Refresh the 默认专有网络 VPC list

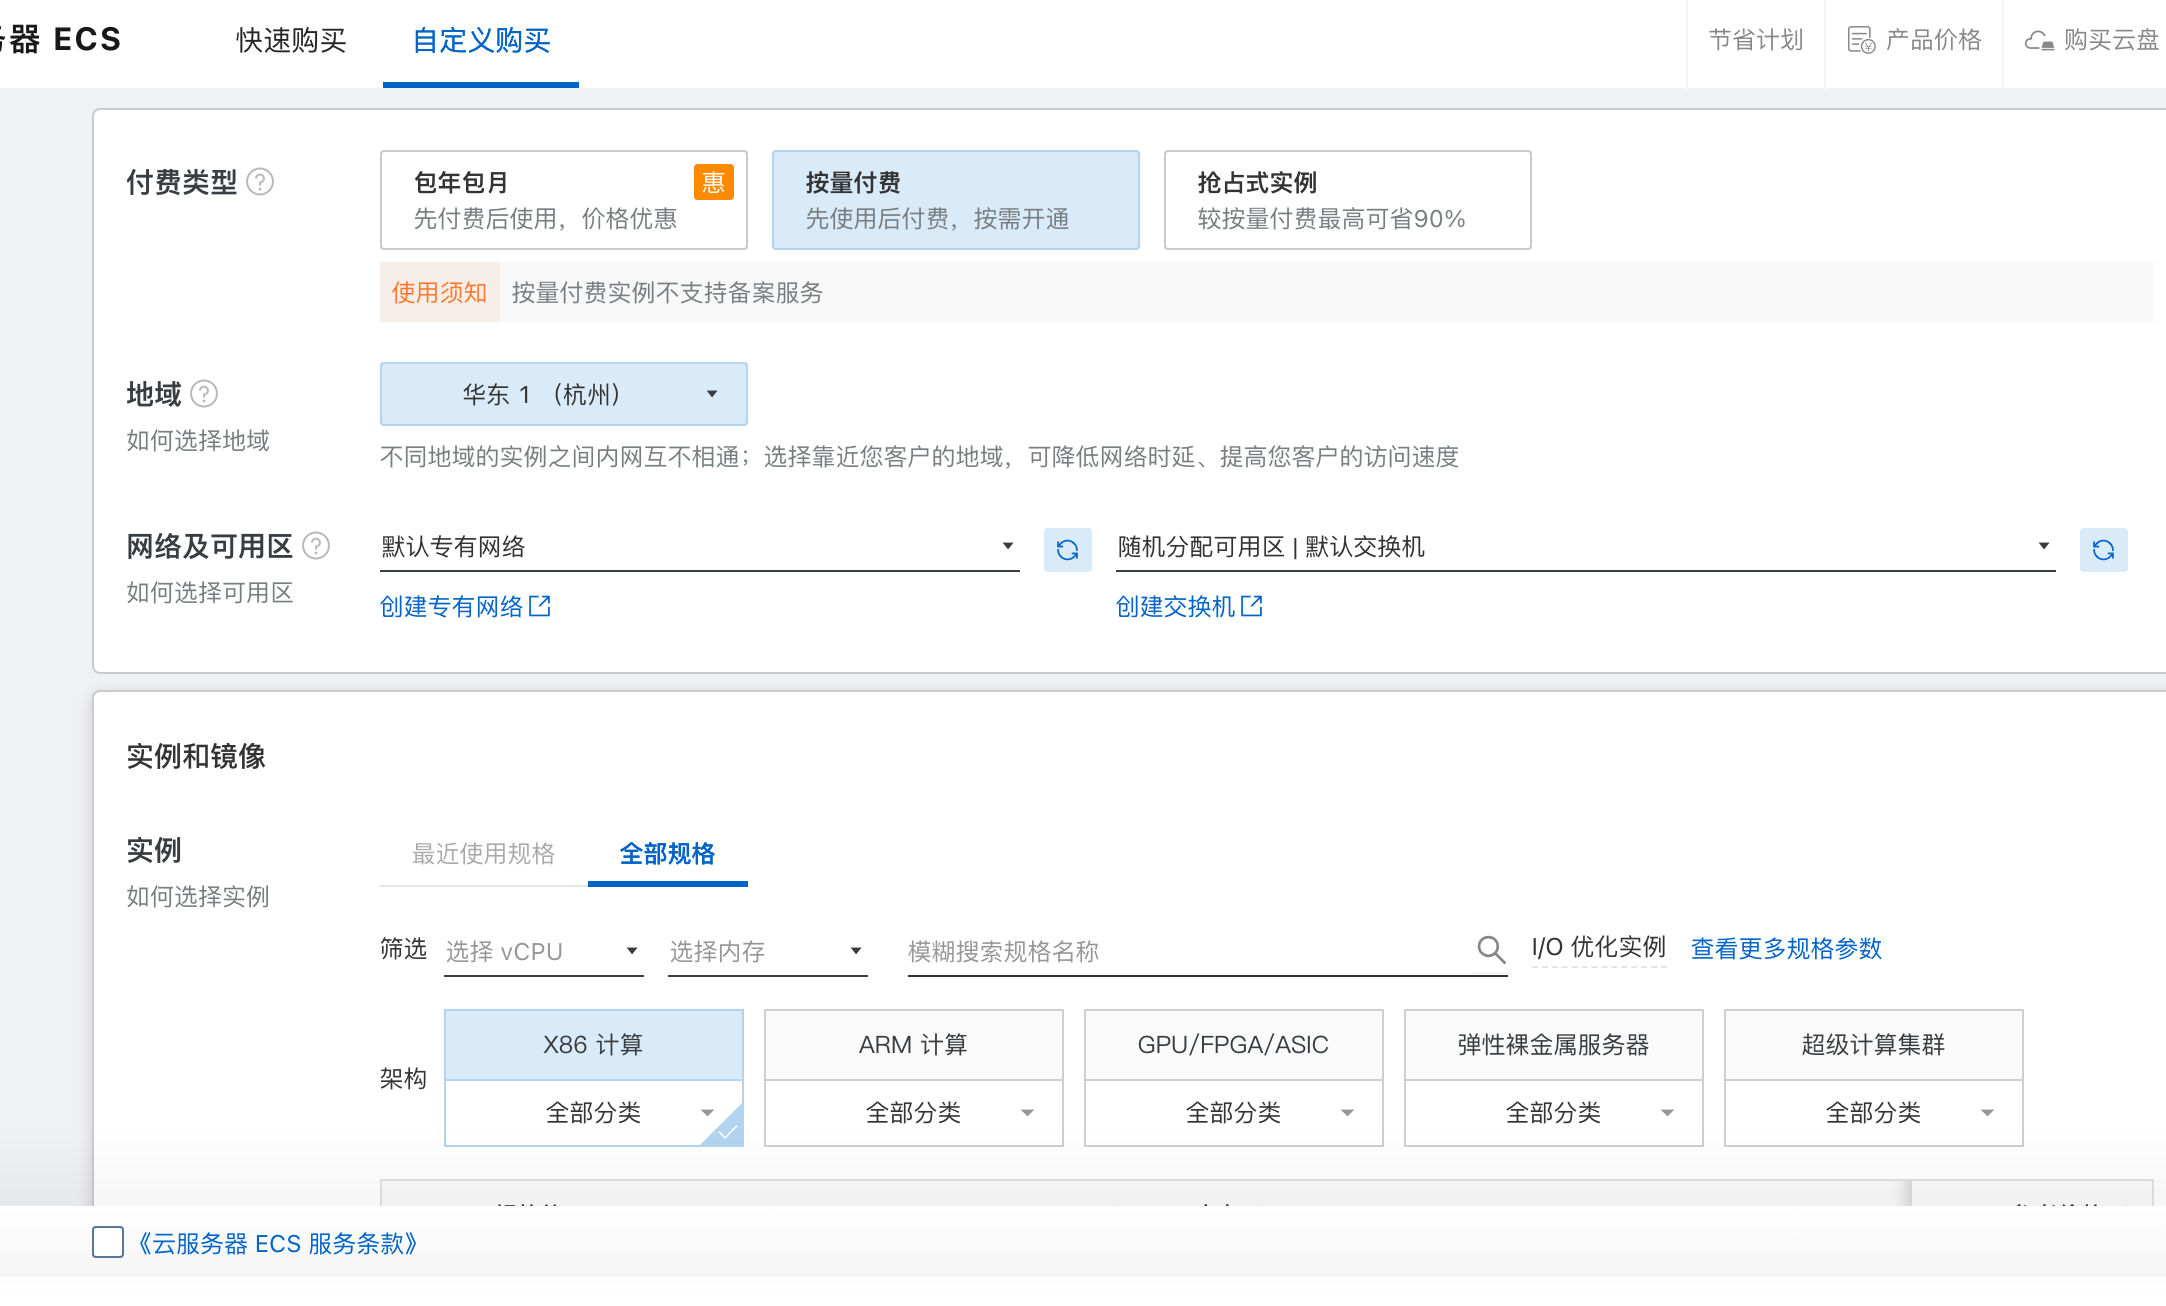coord(1067,550)
